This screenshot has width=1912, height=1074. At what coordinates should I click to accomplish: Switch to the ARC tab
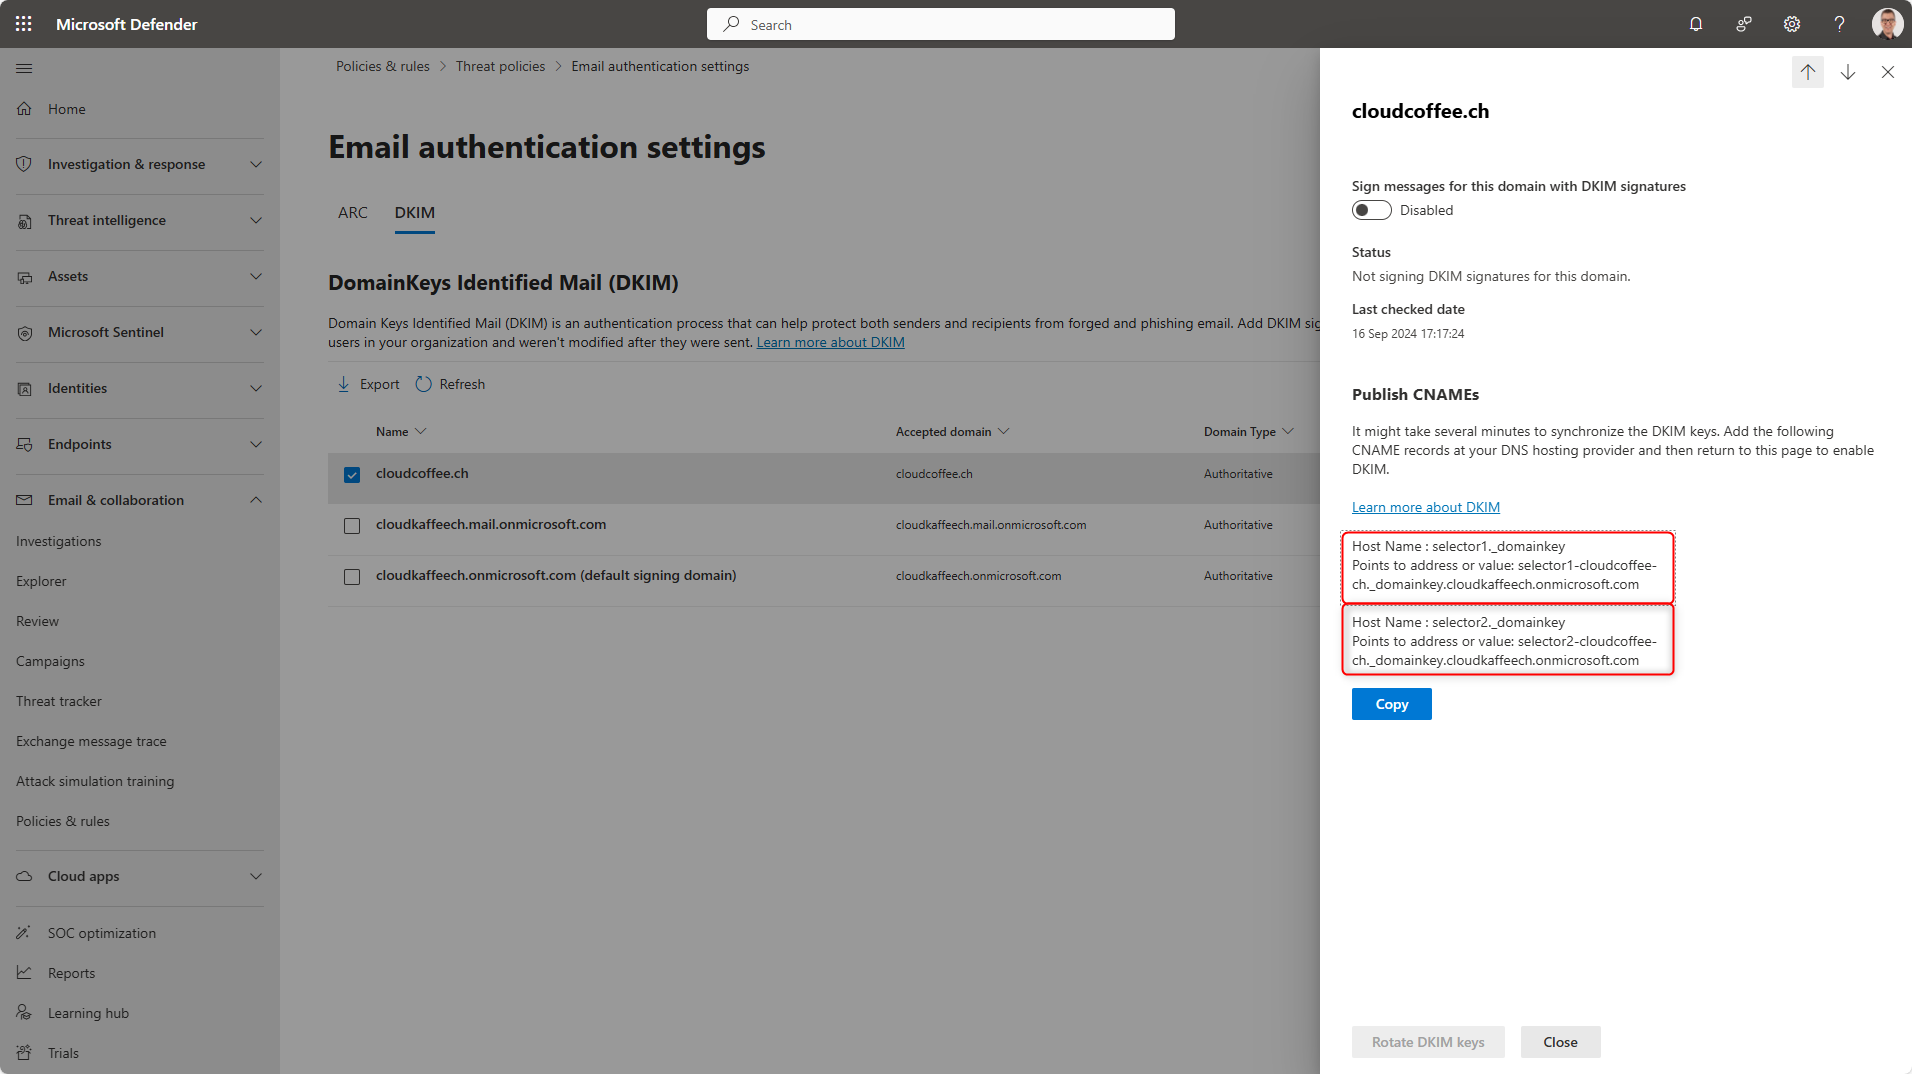pos(352,212)
